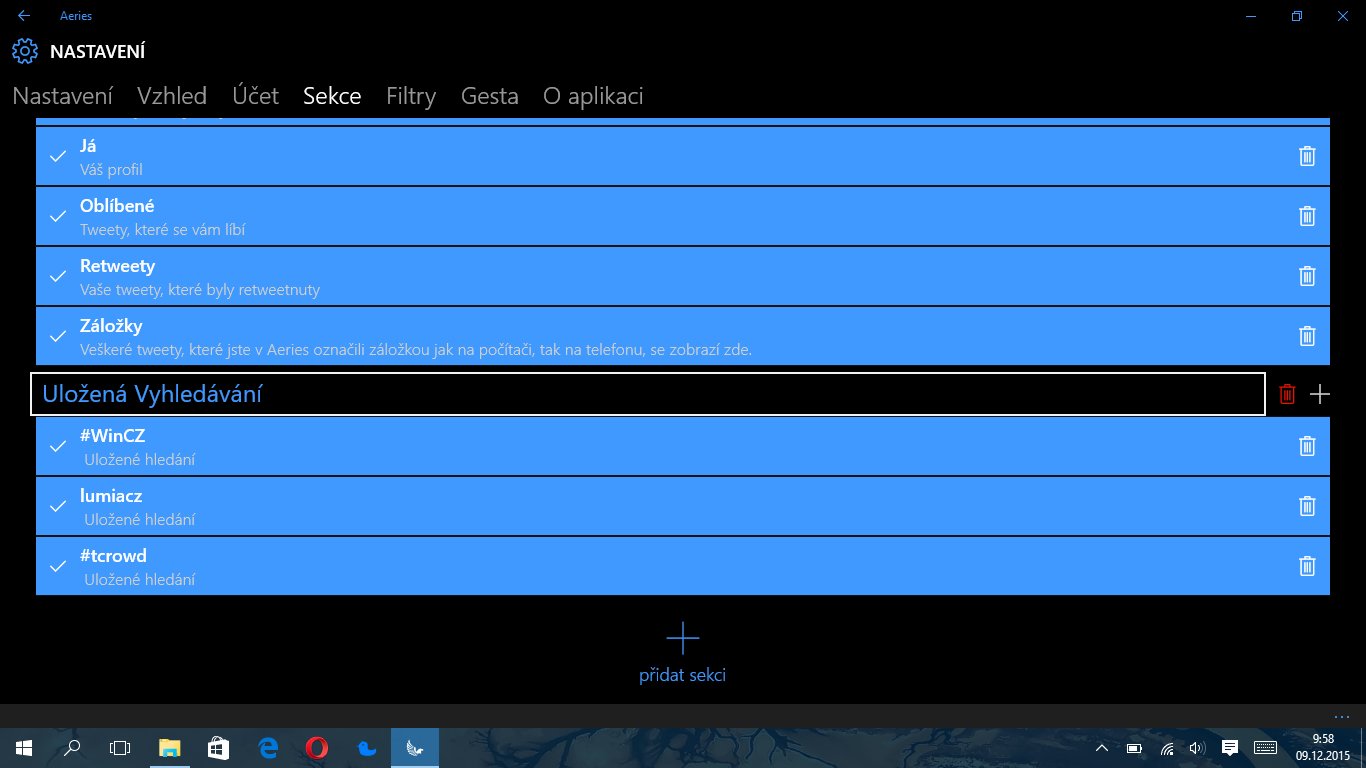Delete the lumiacz saved search
The width and height of the screenshot is (1366, 768).
[x=1306, y=506]
